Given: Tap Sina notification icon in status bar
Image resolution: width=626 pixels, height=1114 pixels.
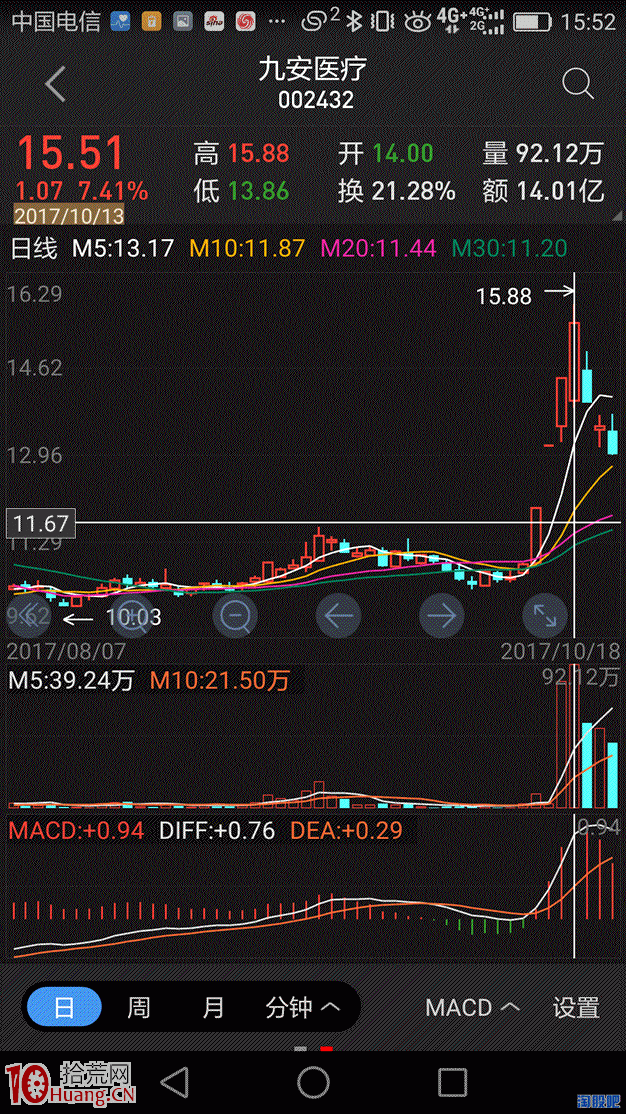Looking at the screenshot, I should click(214, 22).
